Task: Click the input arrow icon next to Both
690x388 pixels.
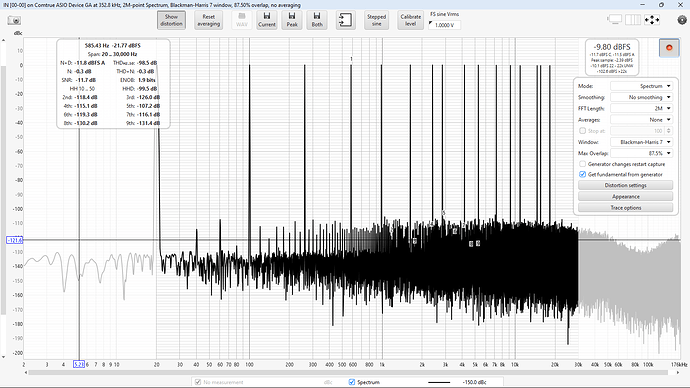Action: pos(345,20)
